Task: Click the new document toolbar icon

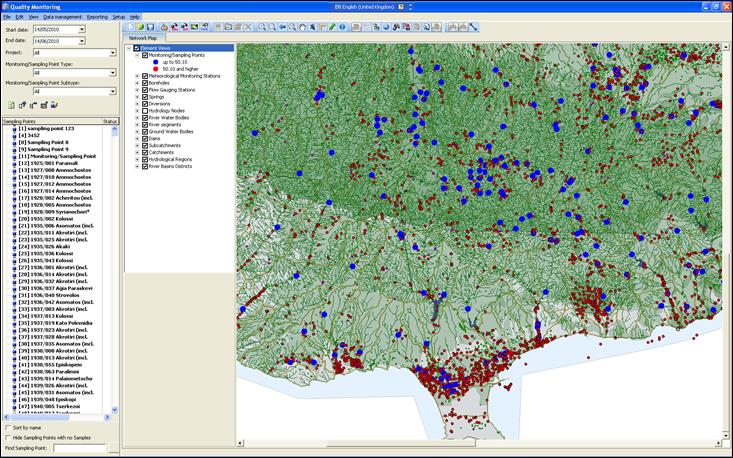Action: pyautogui.click(x=129, y=27)
